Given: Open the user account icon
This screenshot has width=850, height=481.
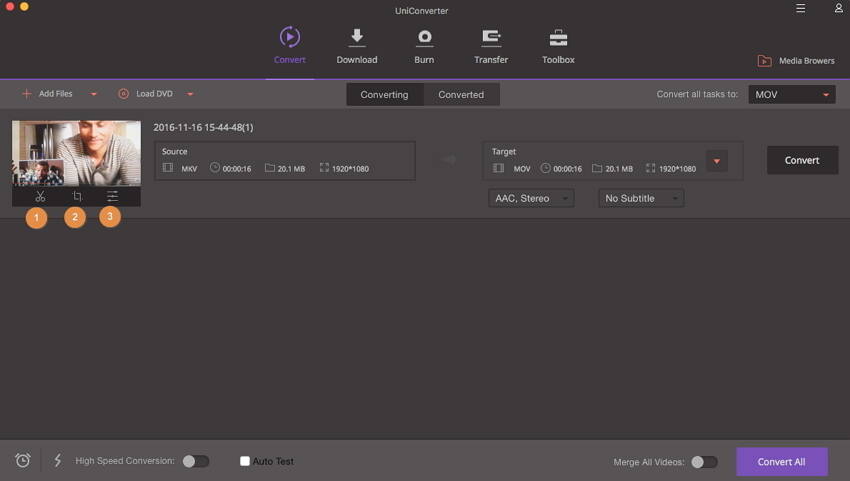Looking at the screenshot, I should (x=838, y=8).
